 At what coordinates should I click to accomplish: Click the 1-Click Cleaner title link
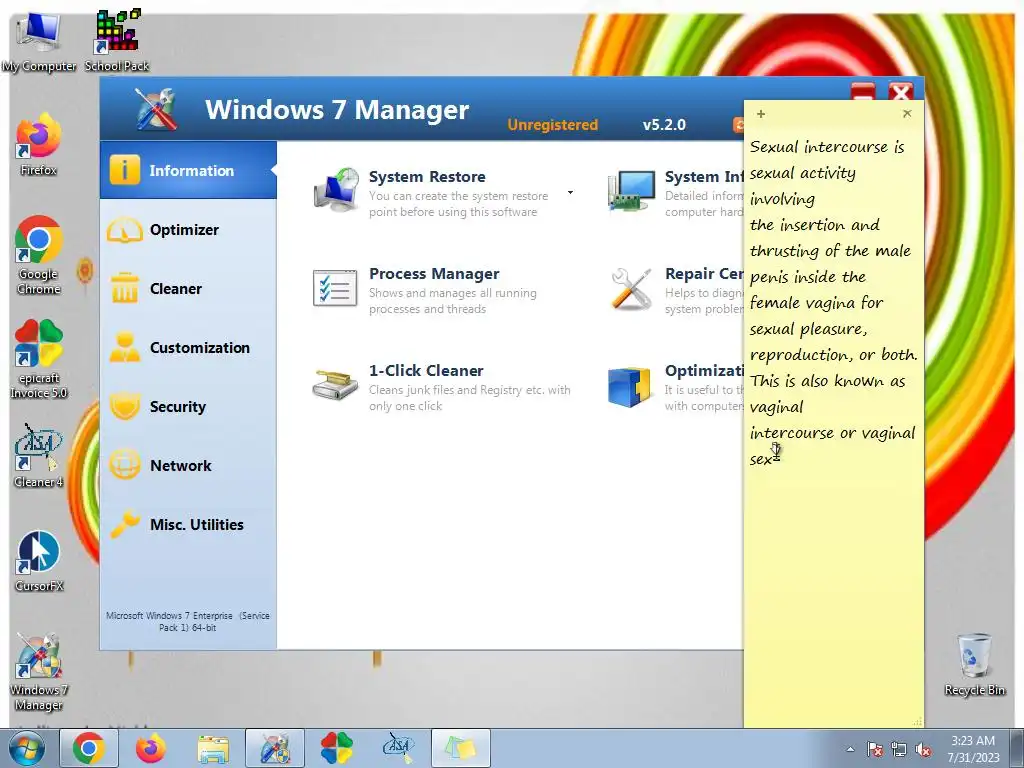pyautogui.click(x=426, y=370)
